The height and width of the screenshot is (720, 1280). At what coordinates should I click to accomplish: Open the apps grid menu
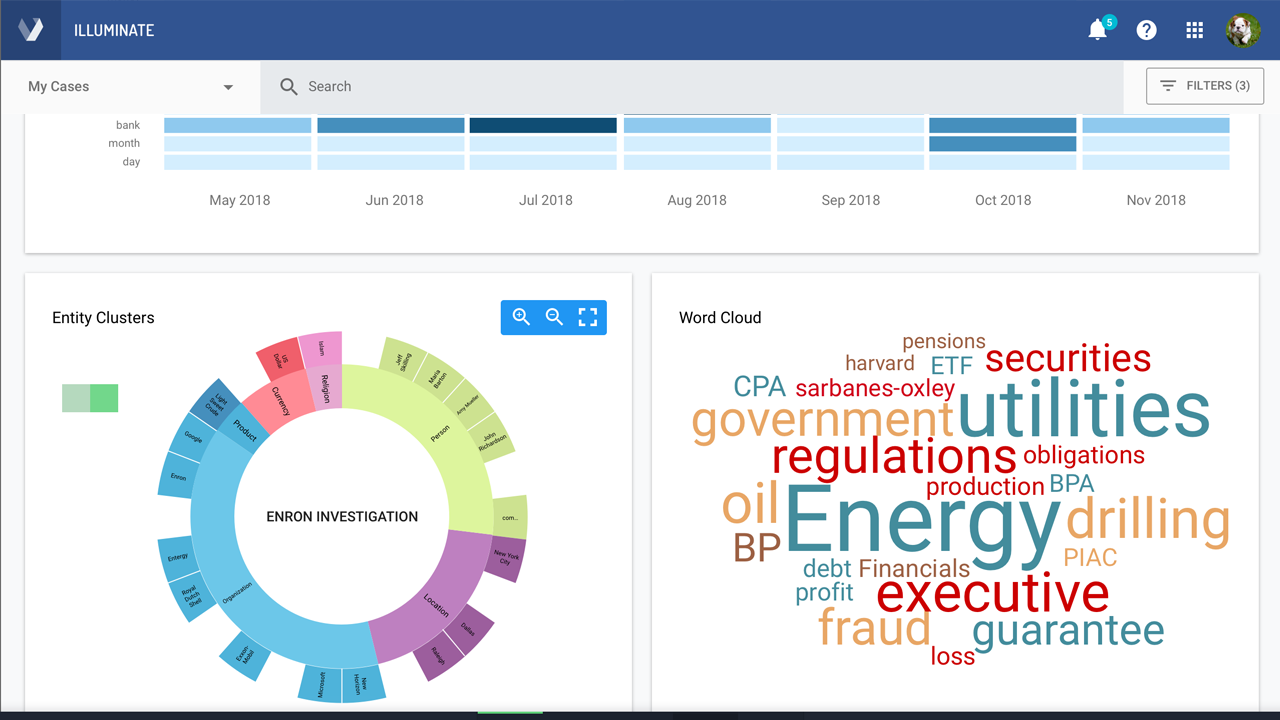1194,30
